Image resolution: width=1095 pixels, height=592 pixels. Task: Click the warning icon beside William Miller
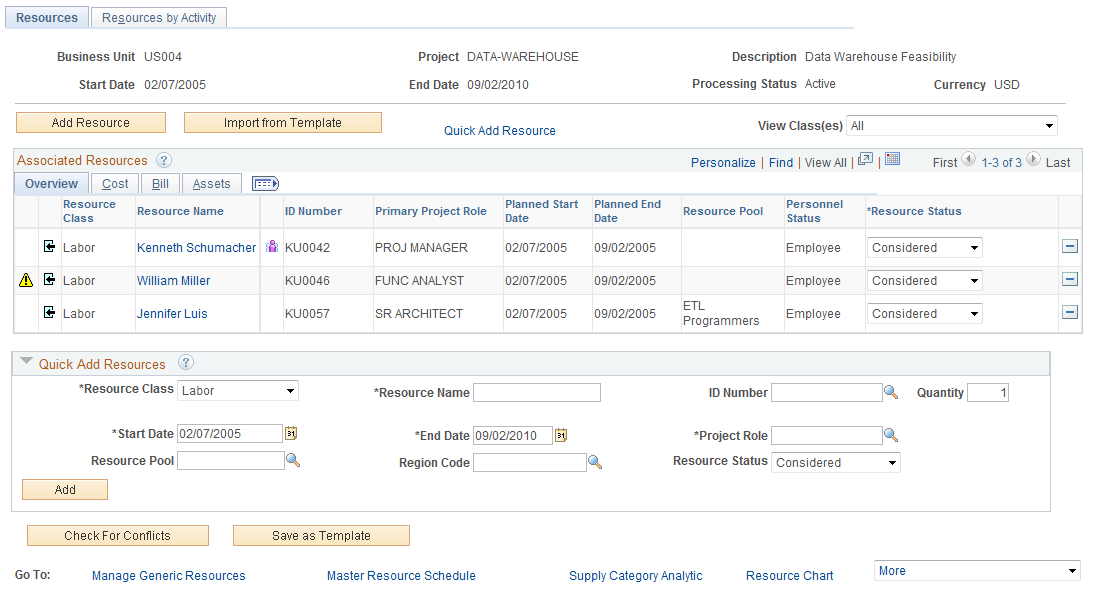pos(26,281)
